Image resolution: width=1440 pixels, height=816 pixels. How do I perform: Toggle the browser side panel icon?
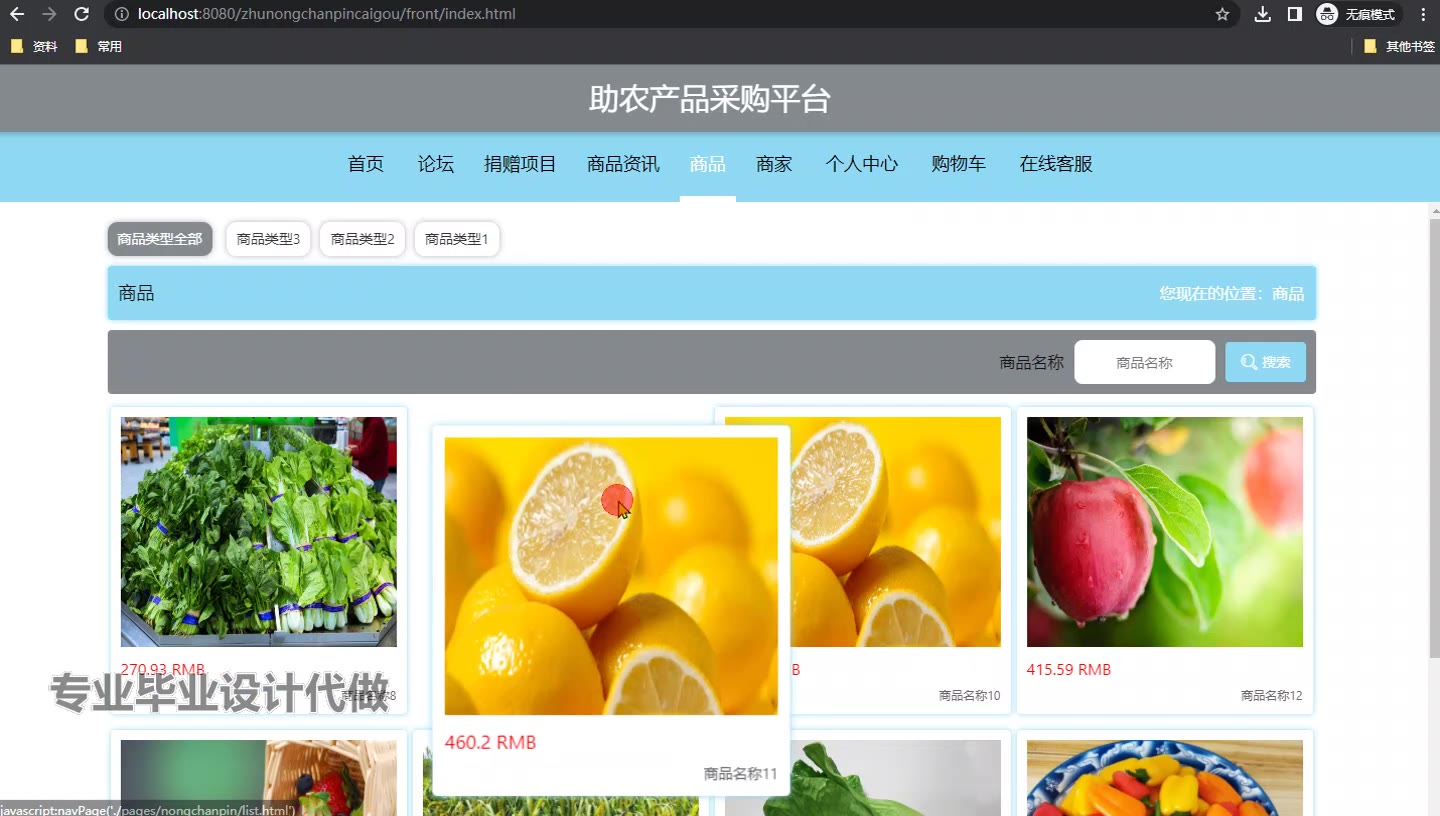(x=1294, y=14)
